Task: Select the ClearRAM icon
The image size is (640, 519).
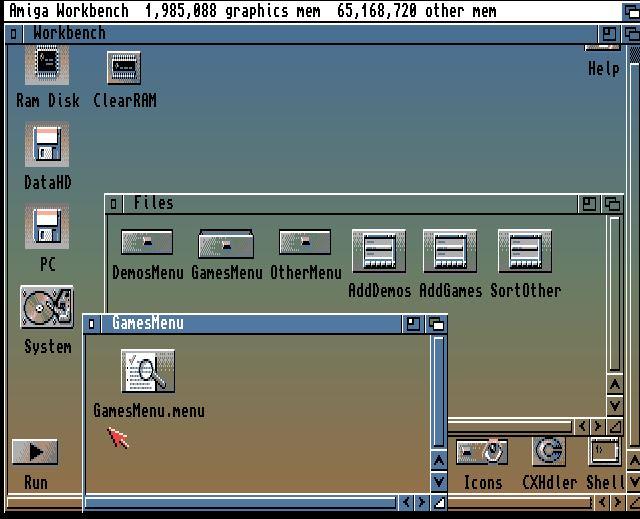Action: click(x=124, y=68)
